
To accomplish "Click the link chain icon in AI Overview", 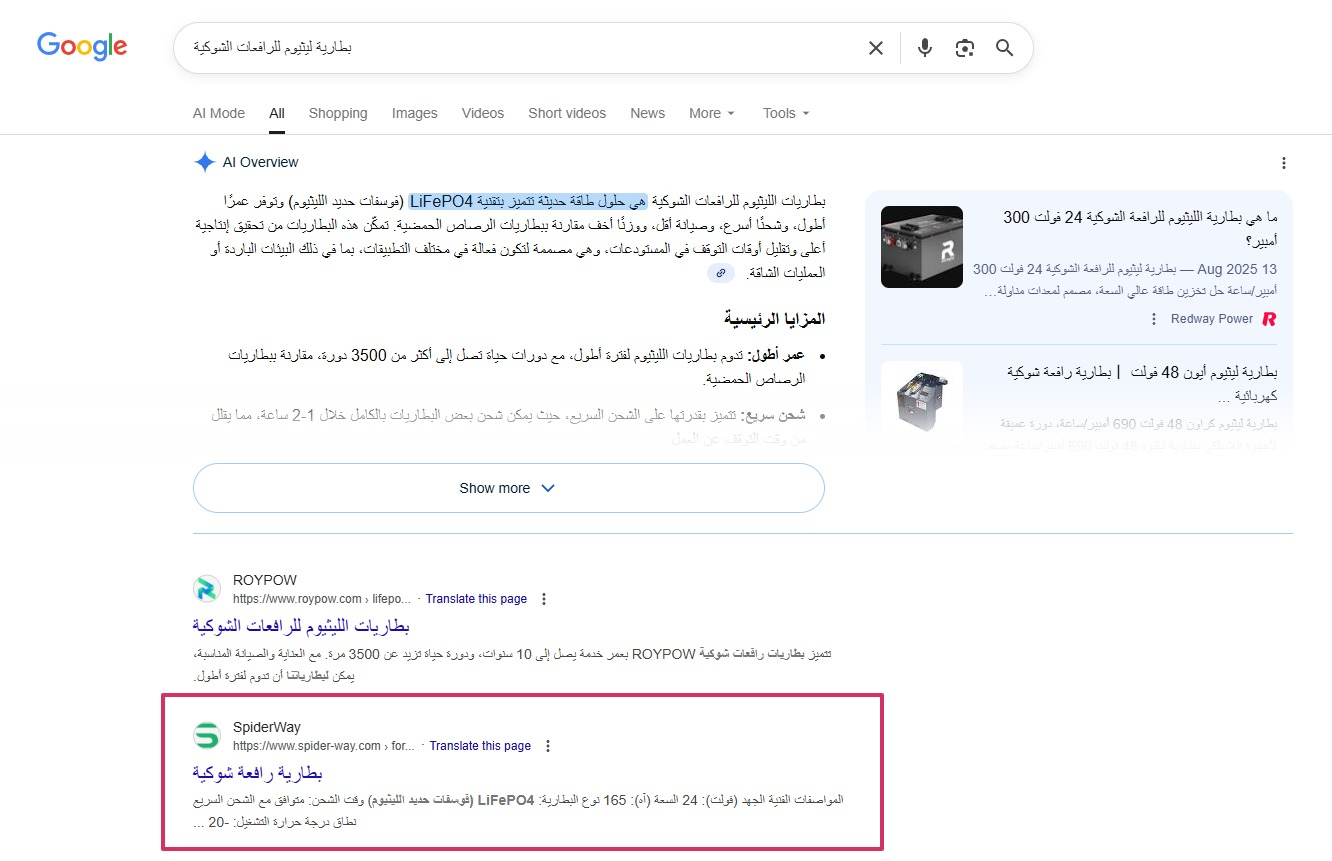I will (x=720, y=273).
